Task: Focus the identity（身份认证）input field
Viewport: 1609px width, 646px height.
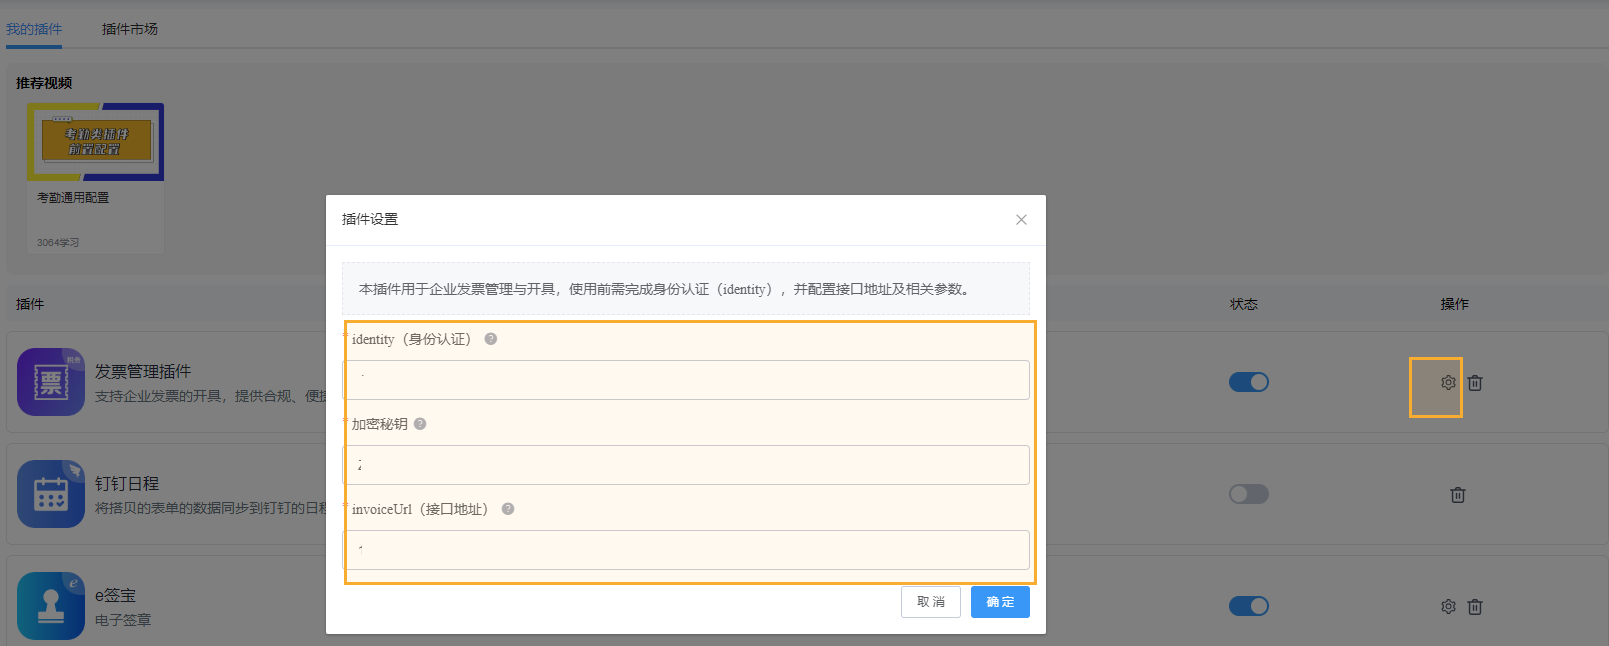Action: [x=686, y=380]
